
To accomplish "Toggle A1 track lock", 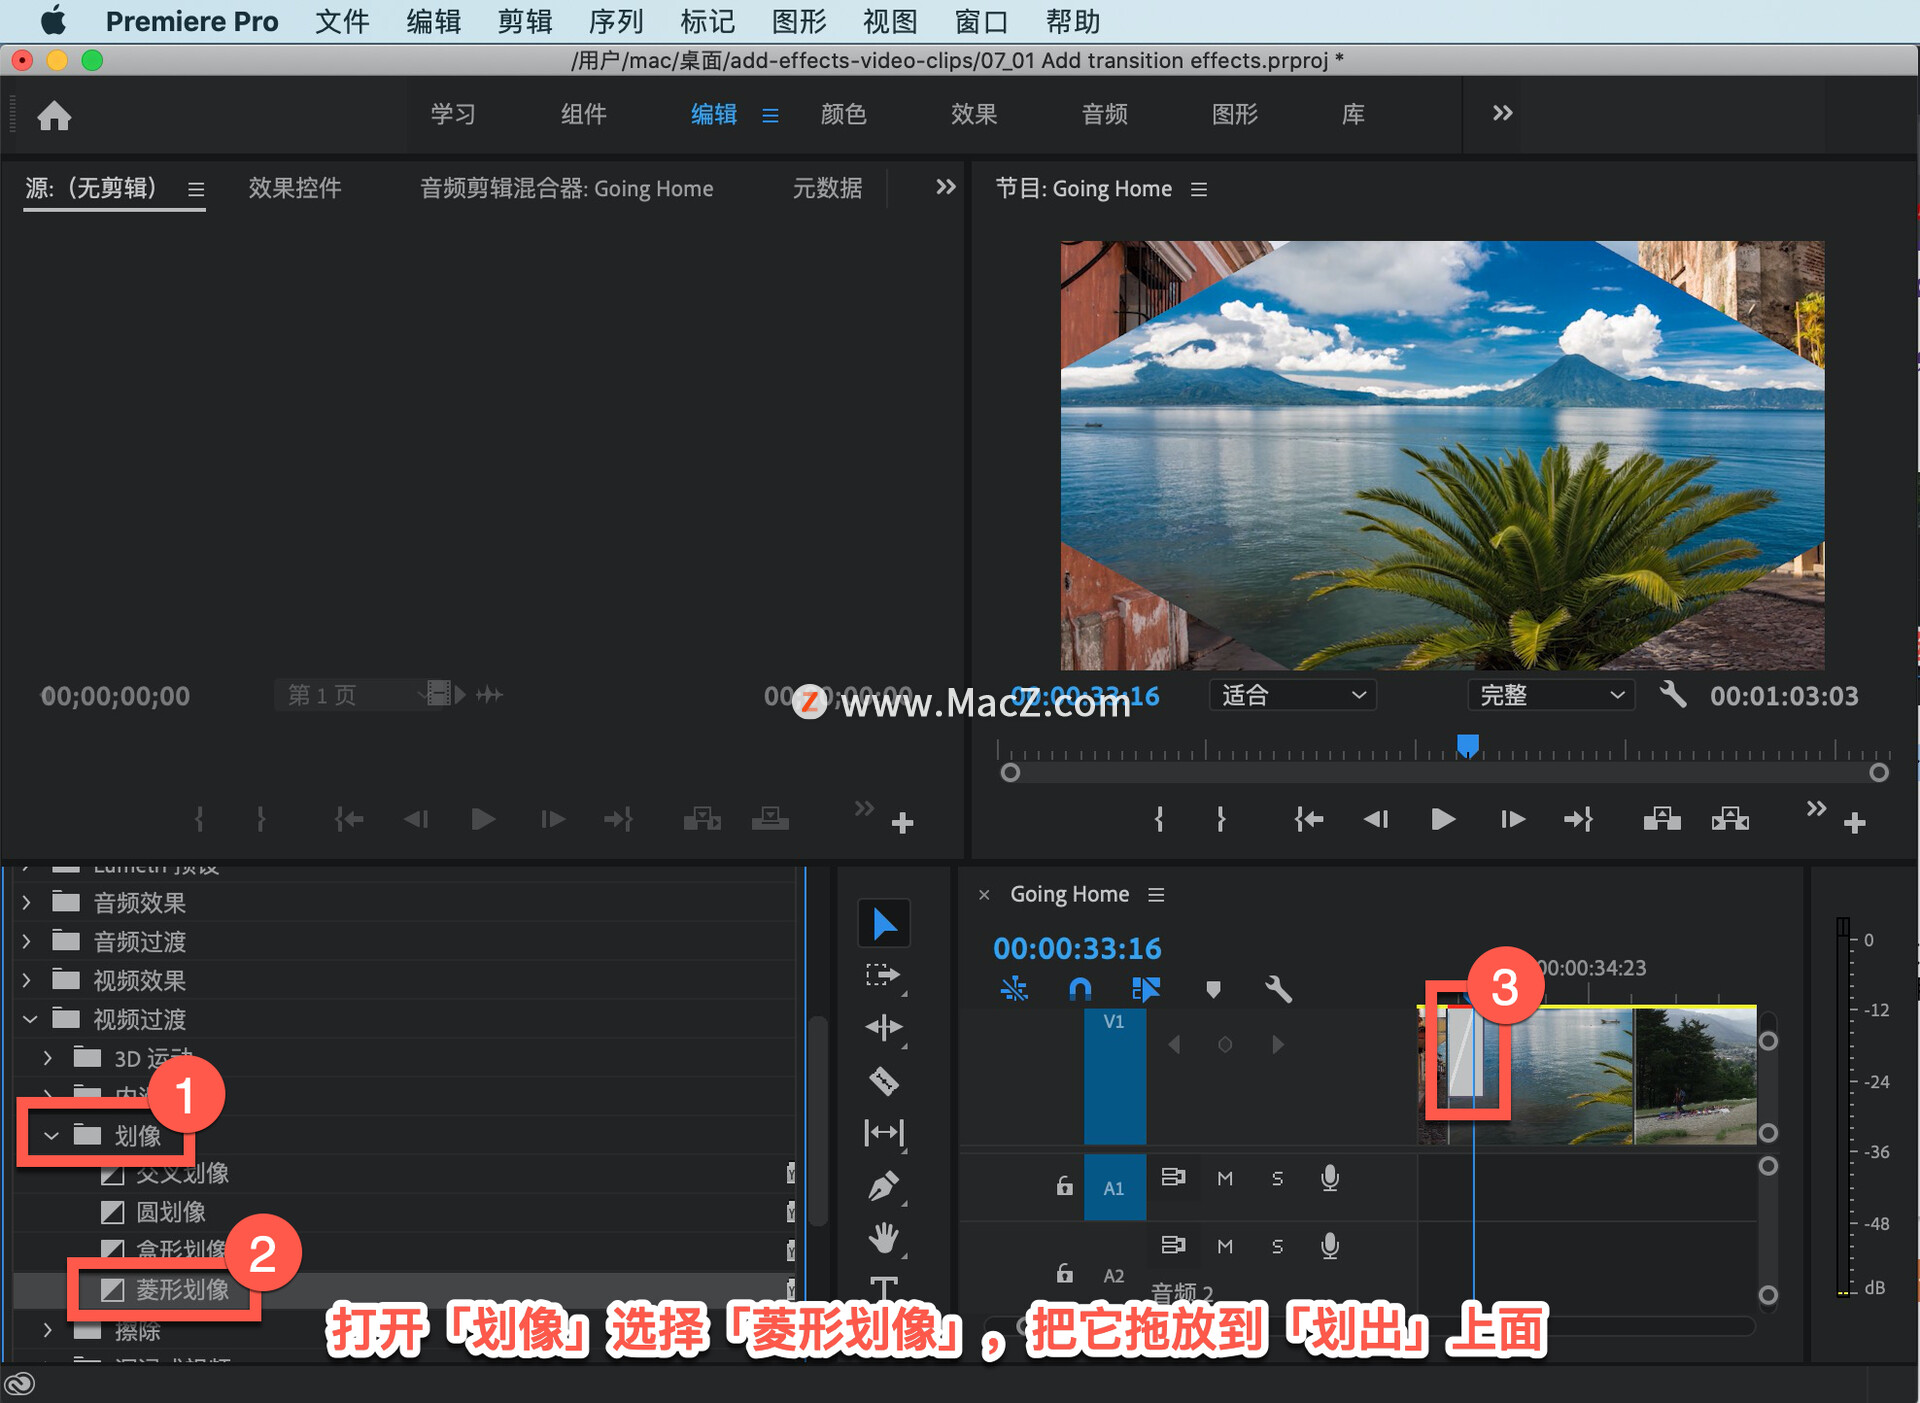I will point(1064,1186).
